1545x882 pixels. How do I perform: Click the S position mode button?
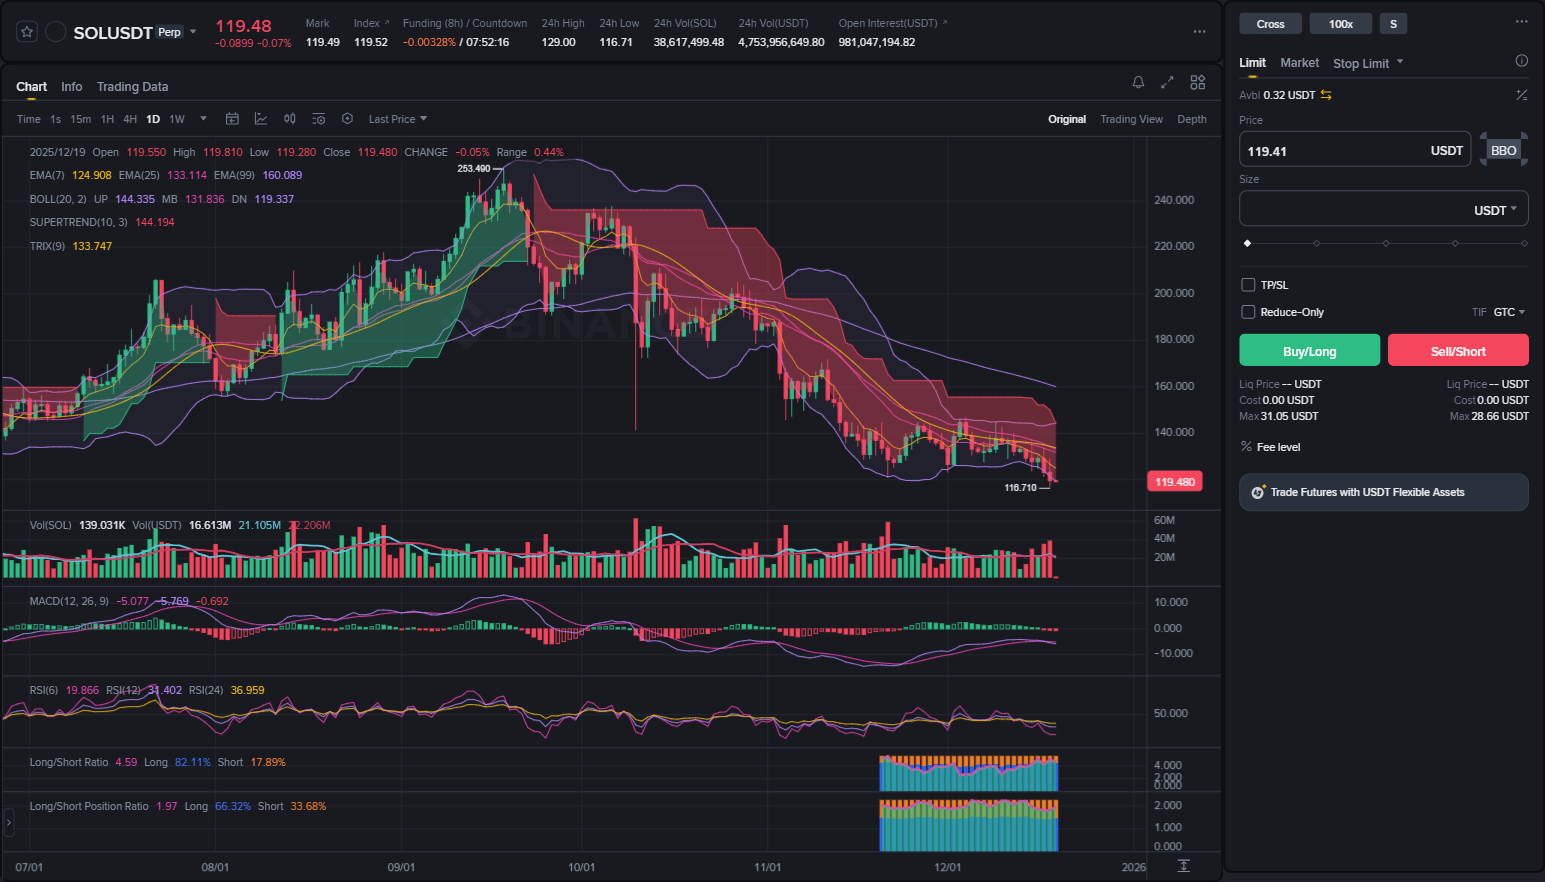point(1393,24)
